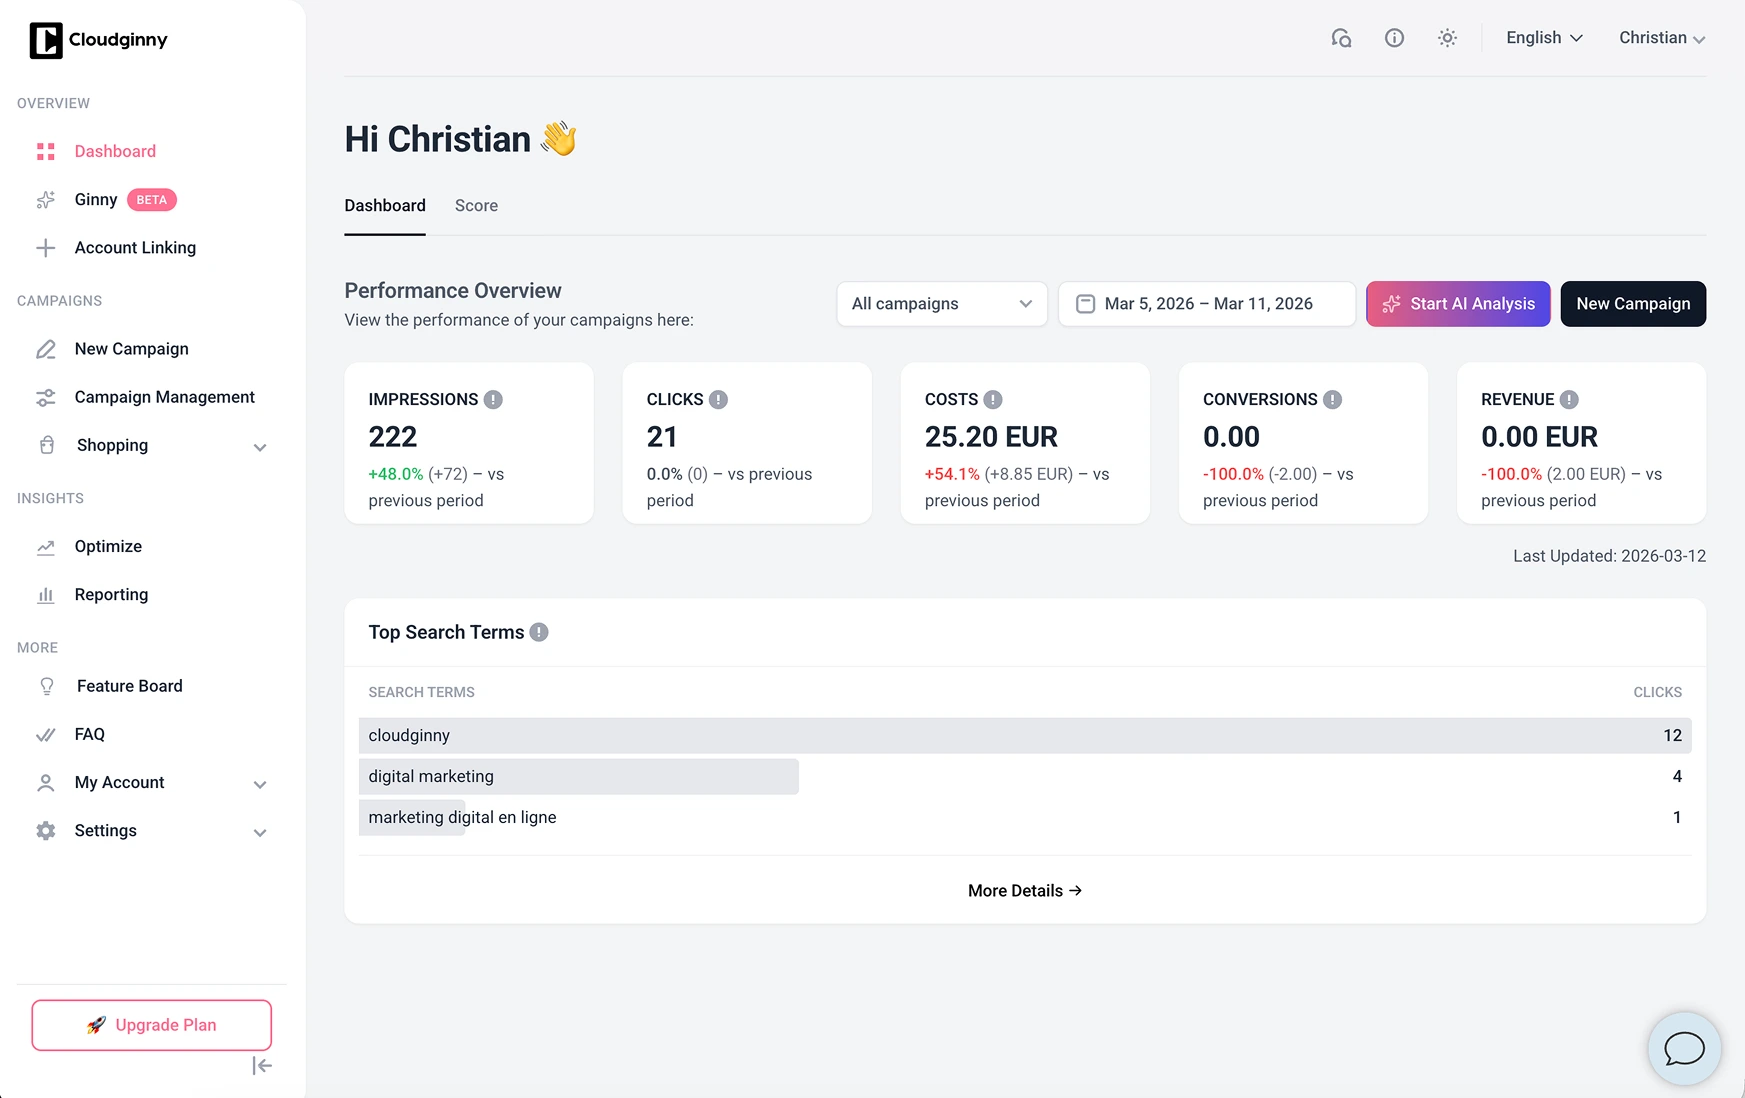Click the More Details link
Viewport: 1745px width, 1098px height.
(1024, 890)
